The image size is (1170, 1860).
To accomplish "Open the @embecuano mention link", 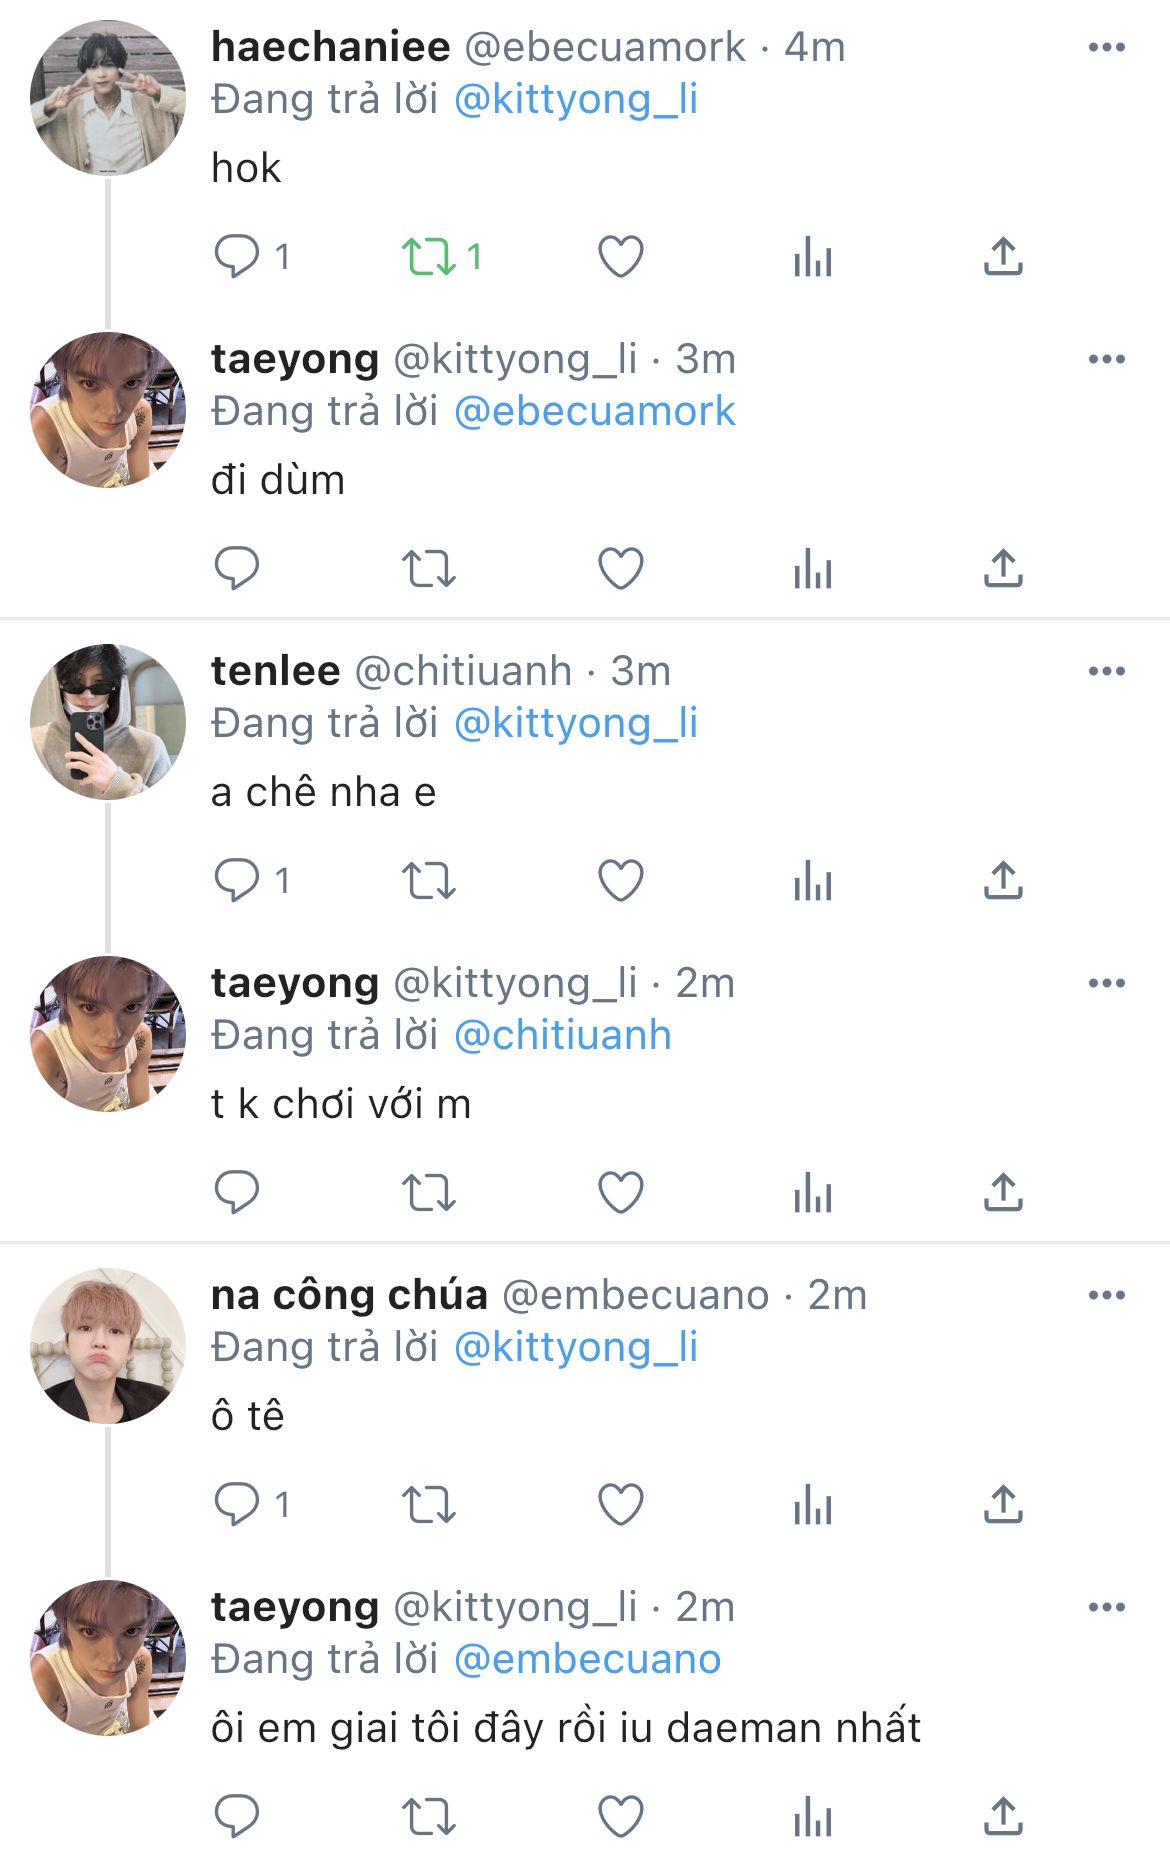I will (588, 1659).
